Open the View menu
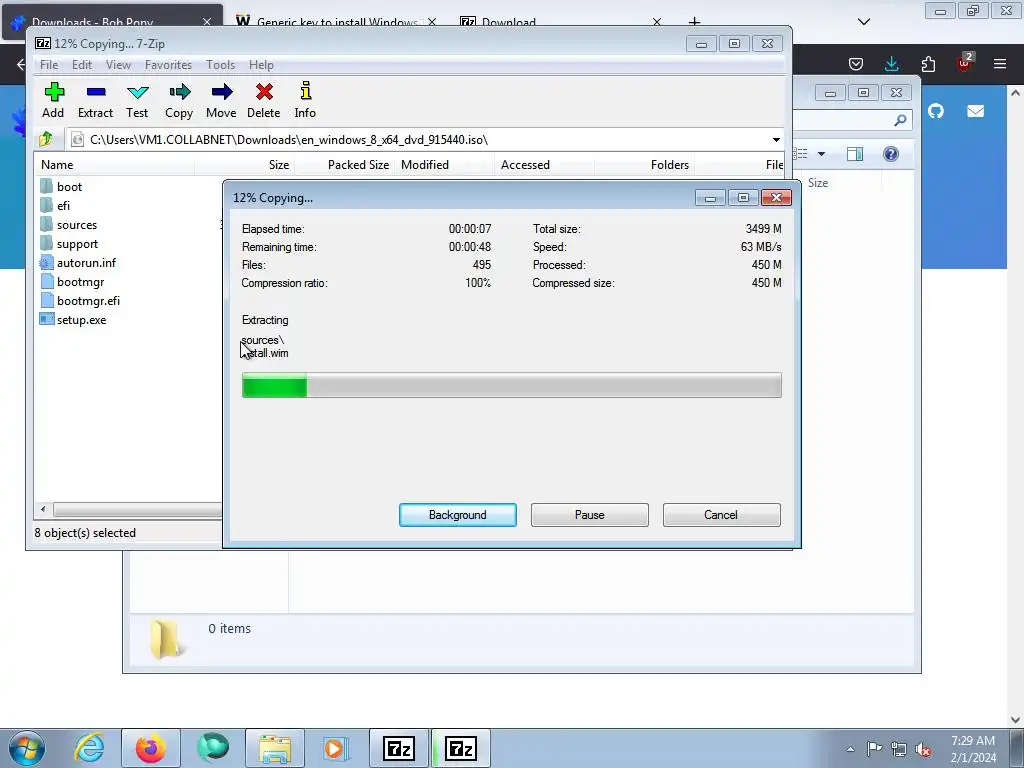 118,65
